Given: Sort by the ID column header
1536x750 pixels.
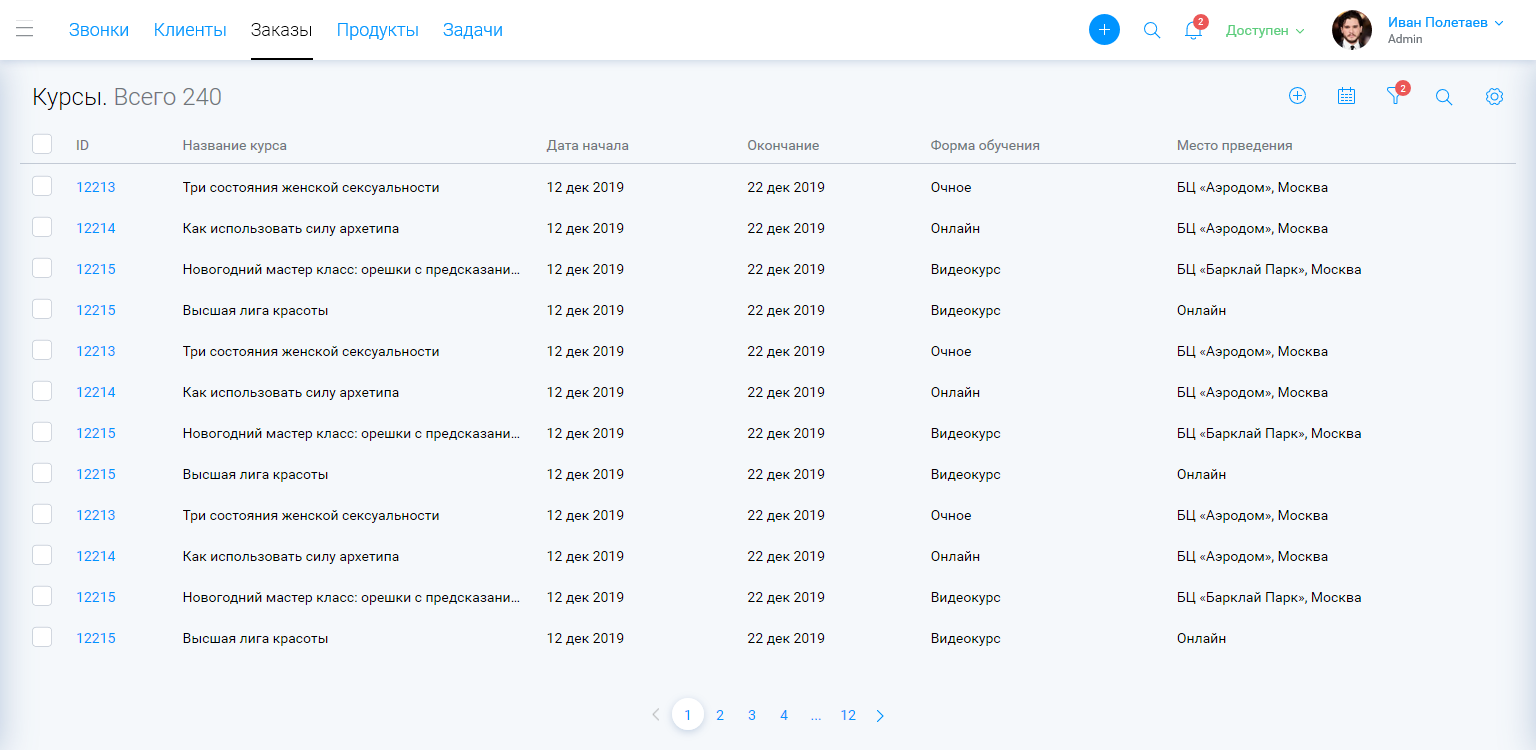Looking at the screenshot, I should point(83,145).
